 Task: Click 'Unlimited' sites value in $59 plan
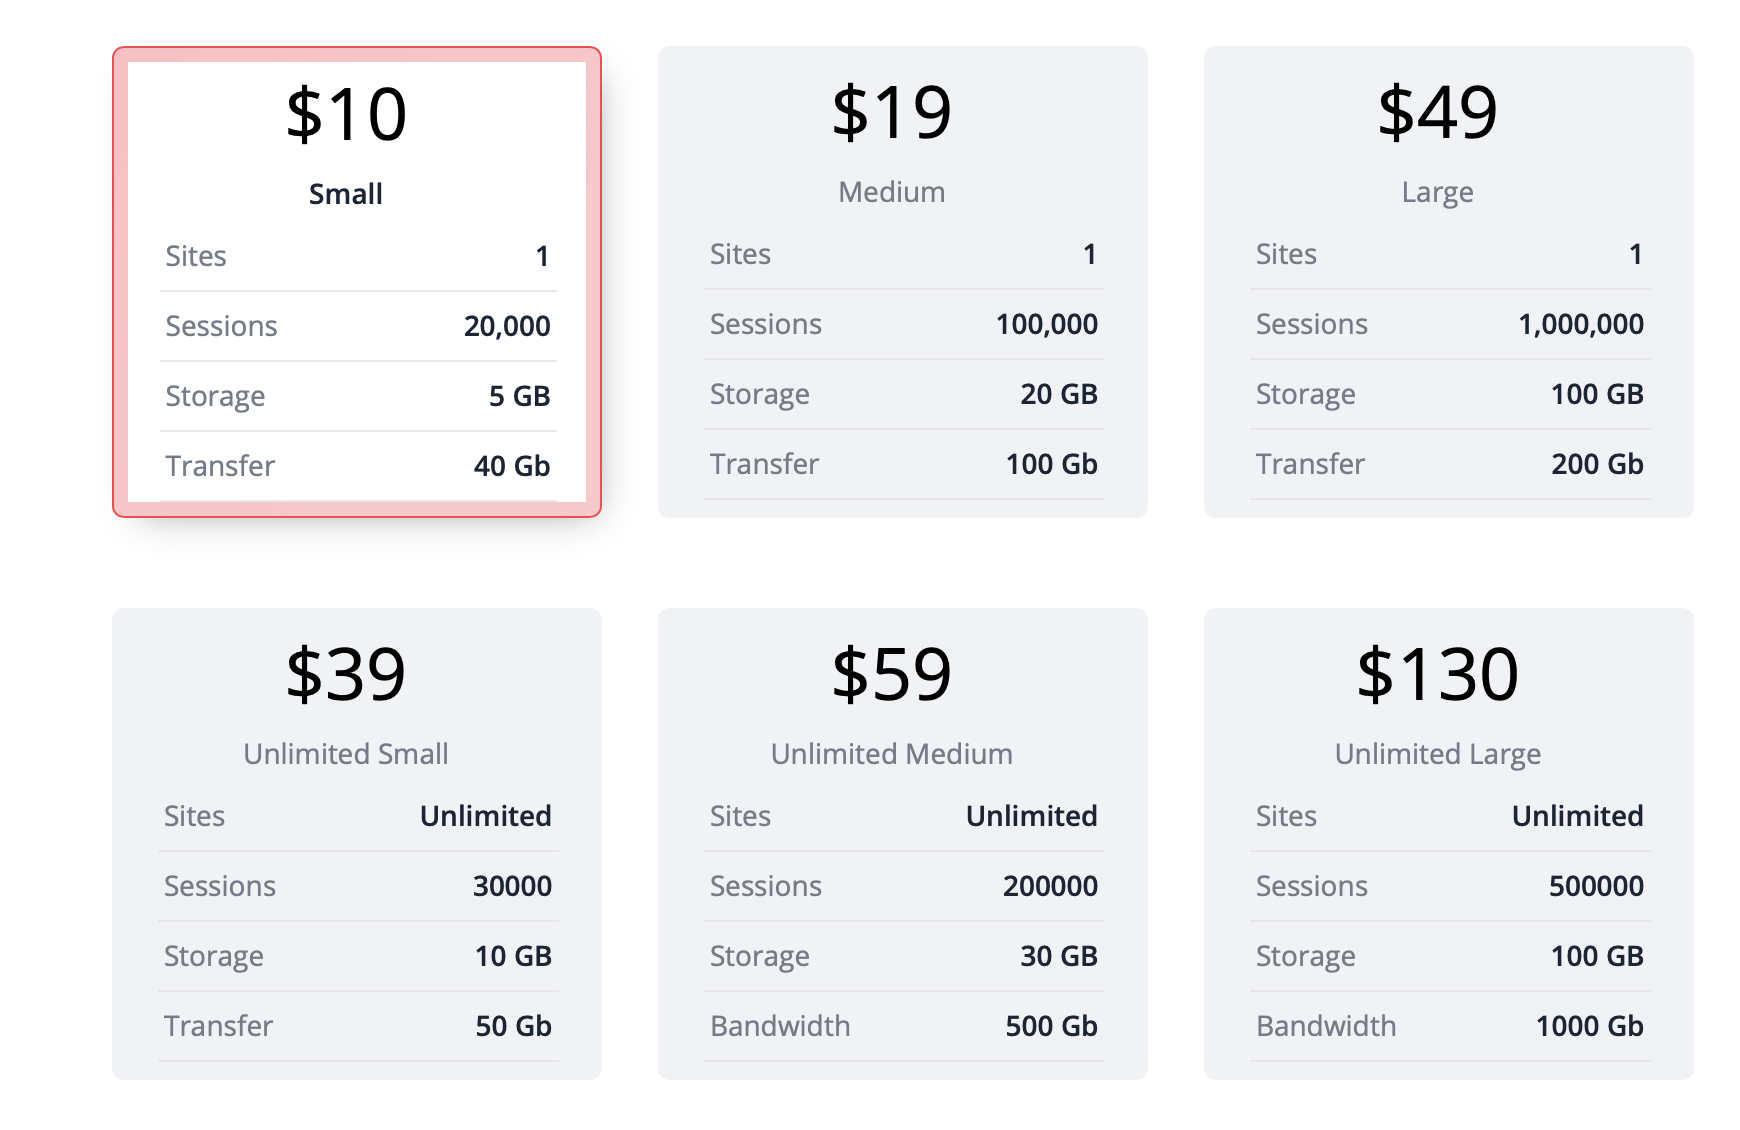click(1032, 816)
